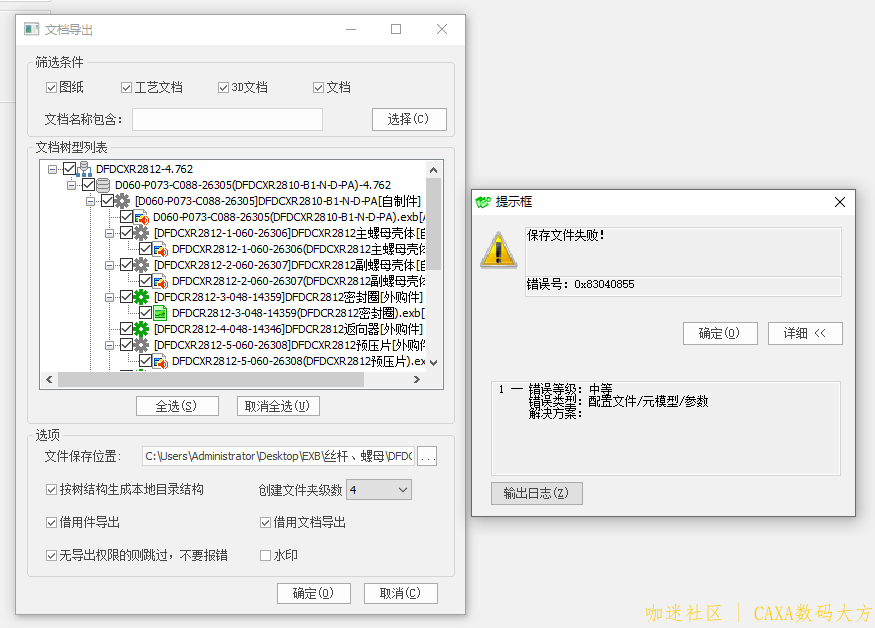Click gear icon of DFDCXR2810-B1-N-D-PA[自制件]
The image size is (875, 628).
point(122,201)
